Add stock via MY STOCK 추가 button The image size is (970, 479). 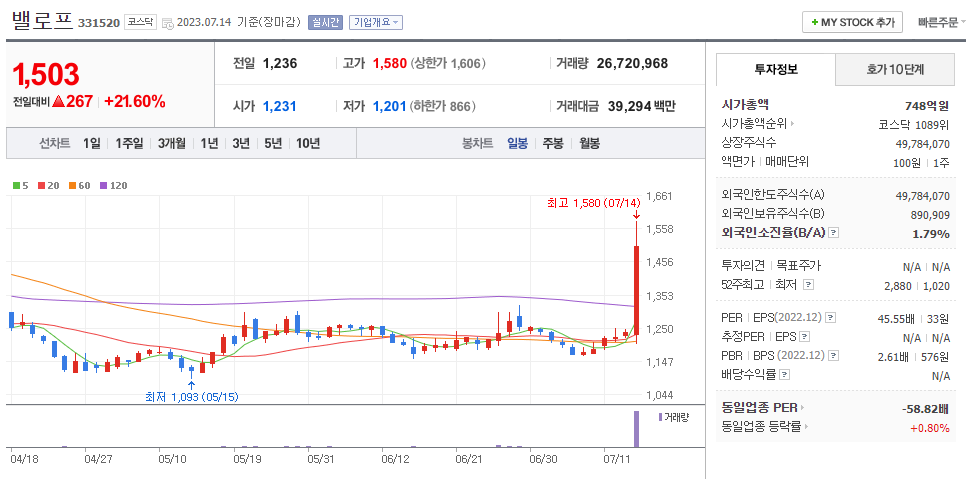pyautogui.click(x=852, y=22)
